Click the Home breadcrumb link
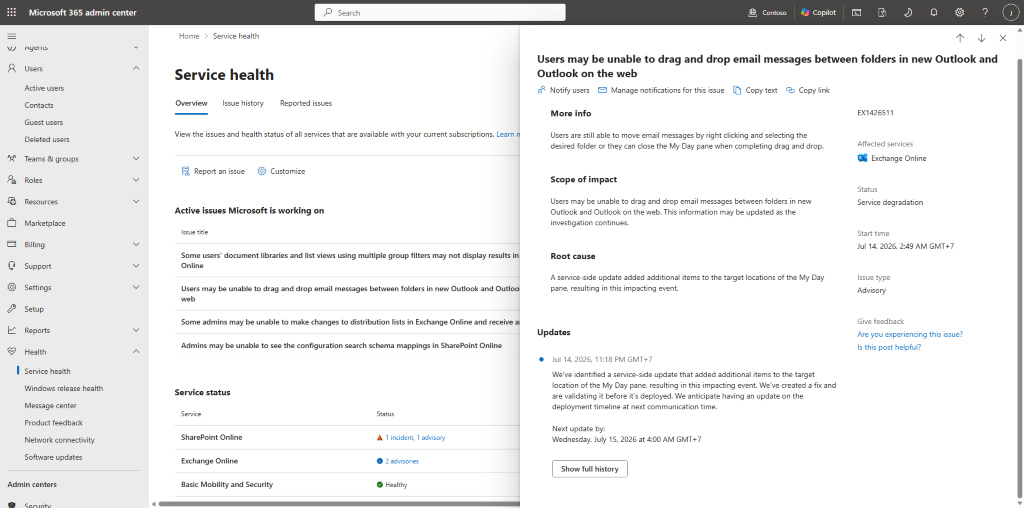 point(189,36)
